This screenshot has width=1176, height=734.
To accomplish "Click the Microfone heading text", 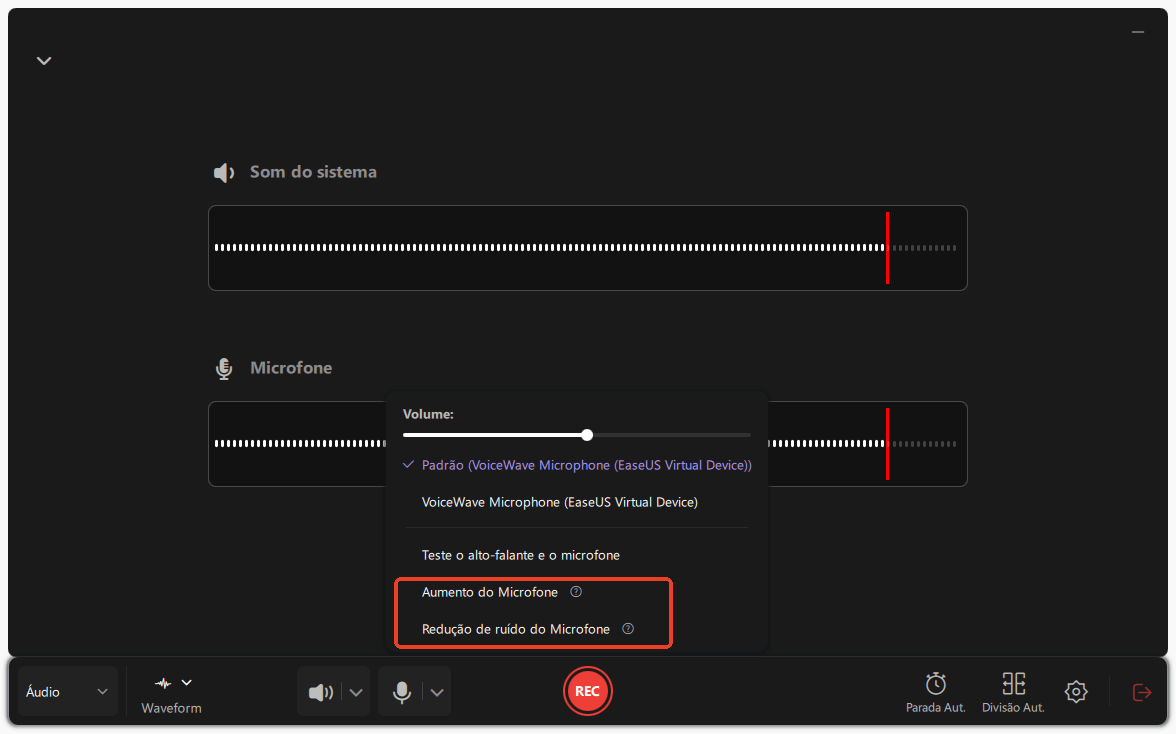I will pyautogui.click(x=291, y=367).
